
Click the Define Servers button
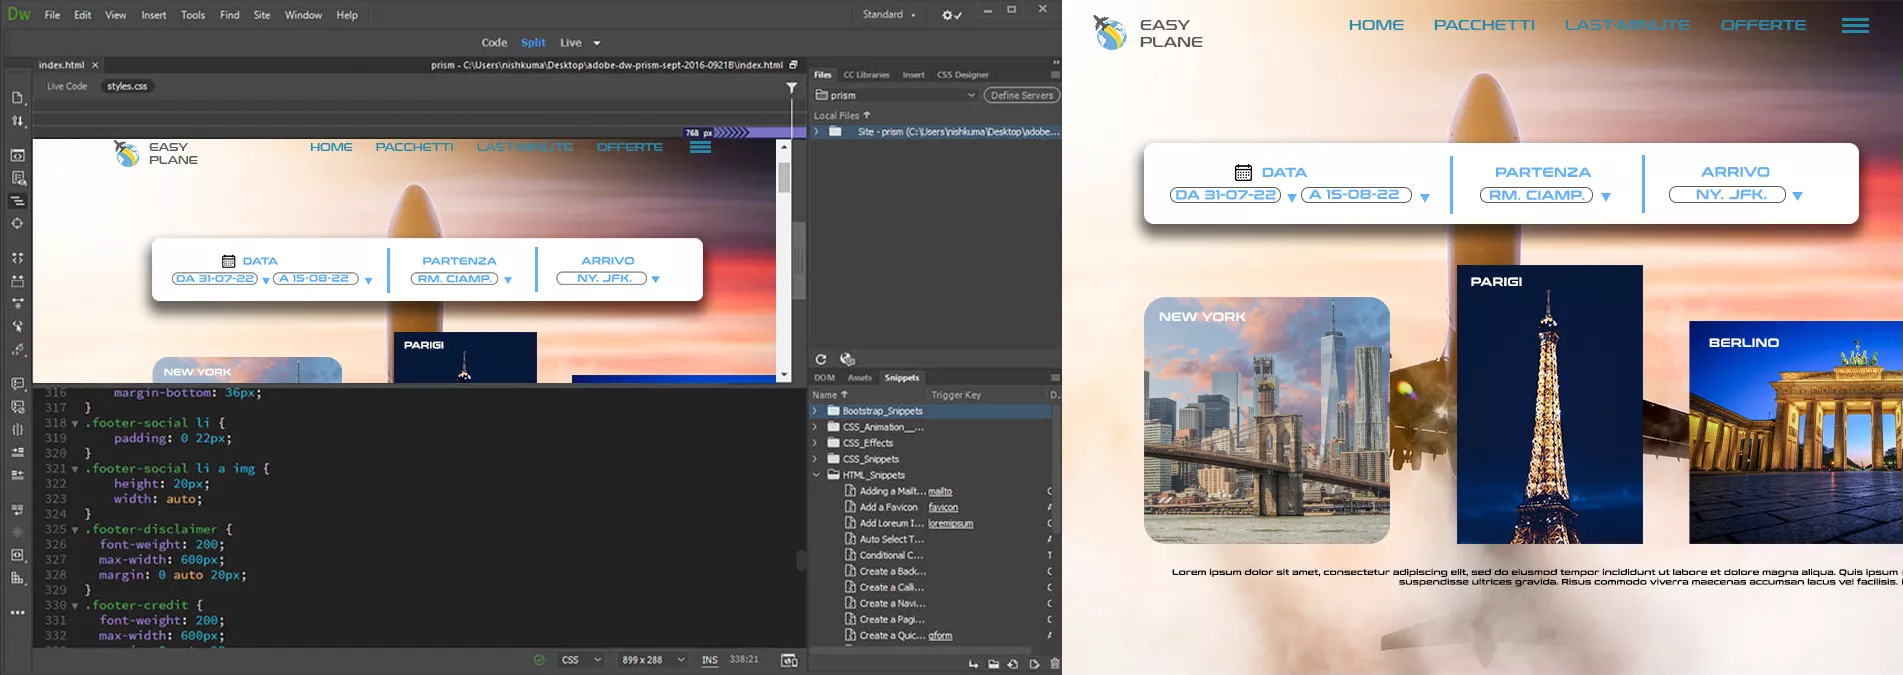coord(1021,95)
